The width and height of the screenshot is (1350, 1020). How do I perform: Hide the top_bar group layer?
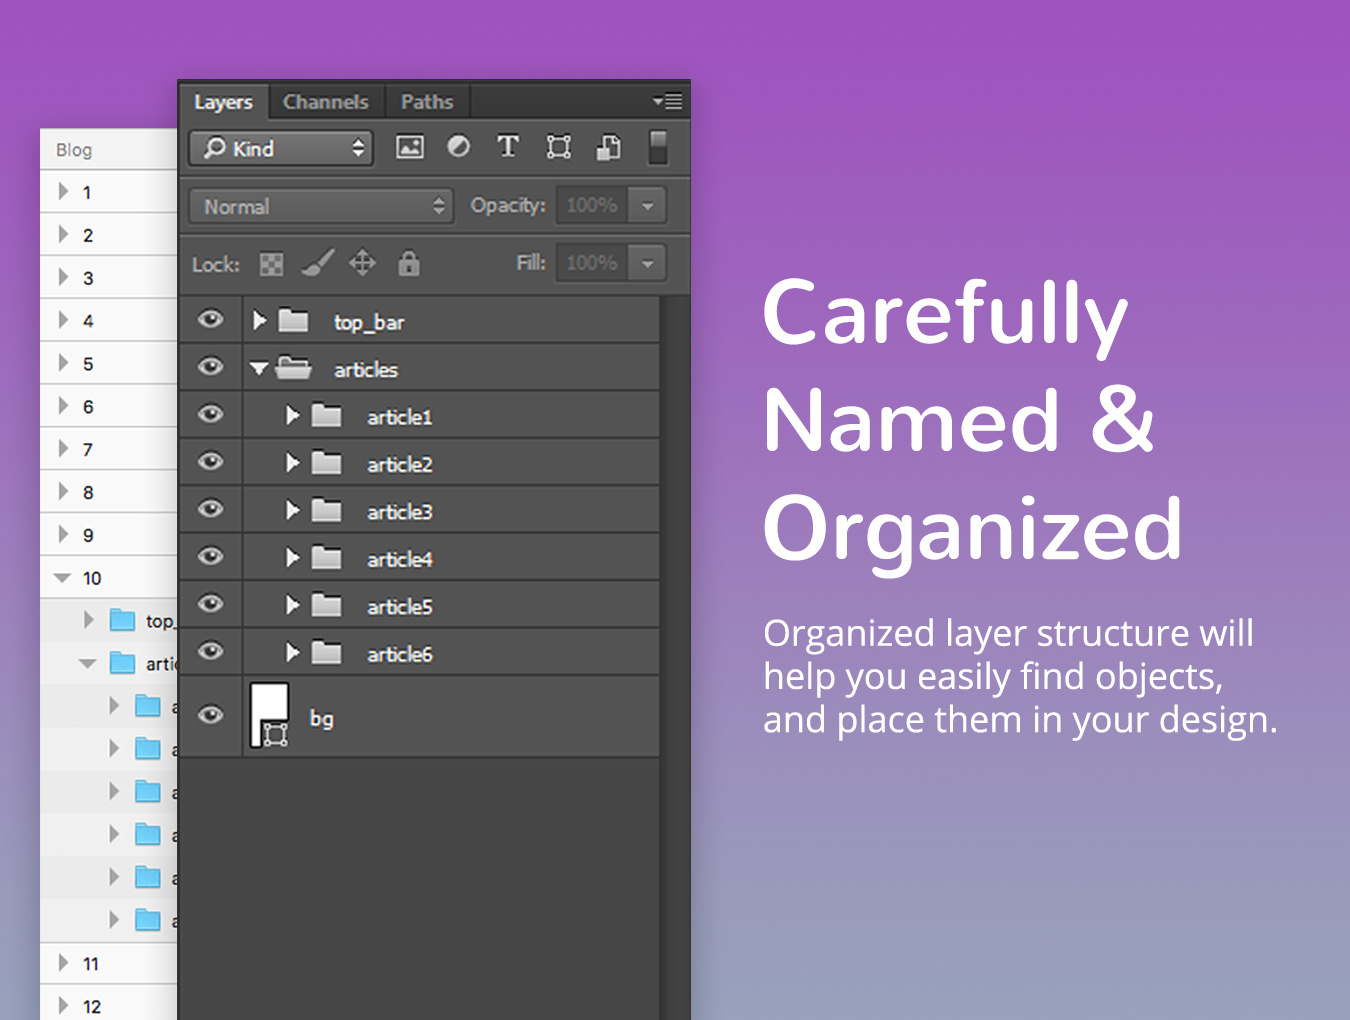(x=210, y=320)
